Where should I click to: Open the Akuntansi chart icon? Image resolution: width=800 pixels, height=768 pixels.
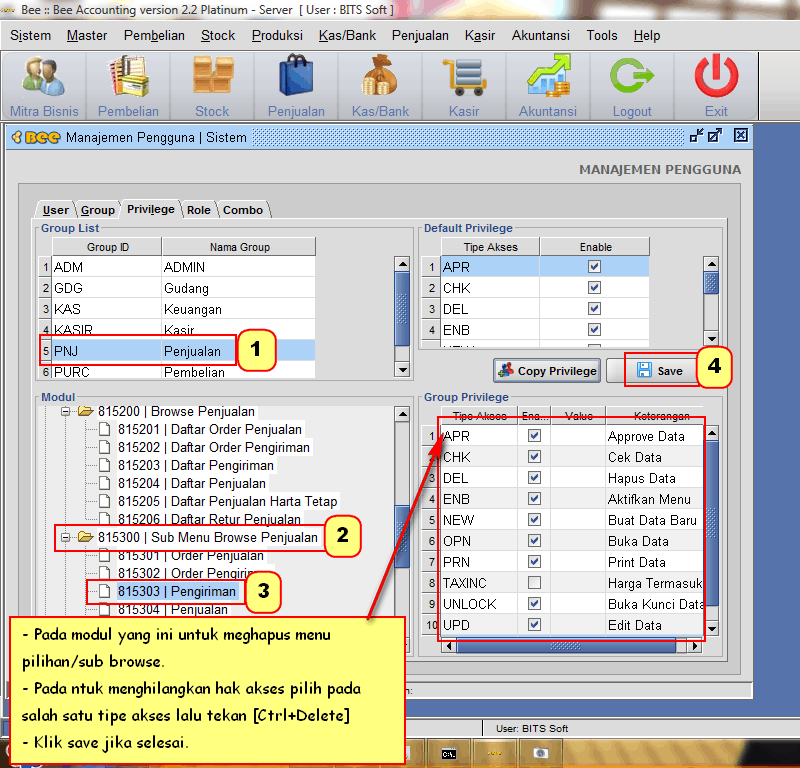[x=548, y=78]
